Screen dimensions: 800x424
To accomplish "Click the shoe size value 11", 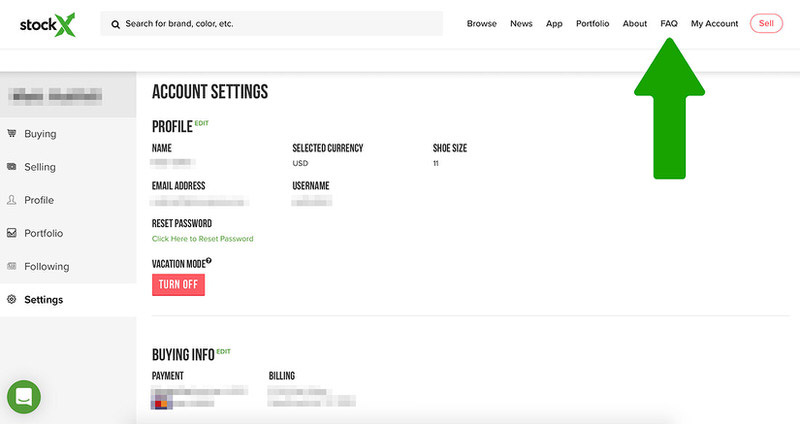I will click(436, 163).
